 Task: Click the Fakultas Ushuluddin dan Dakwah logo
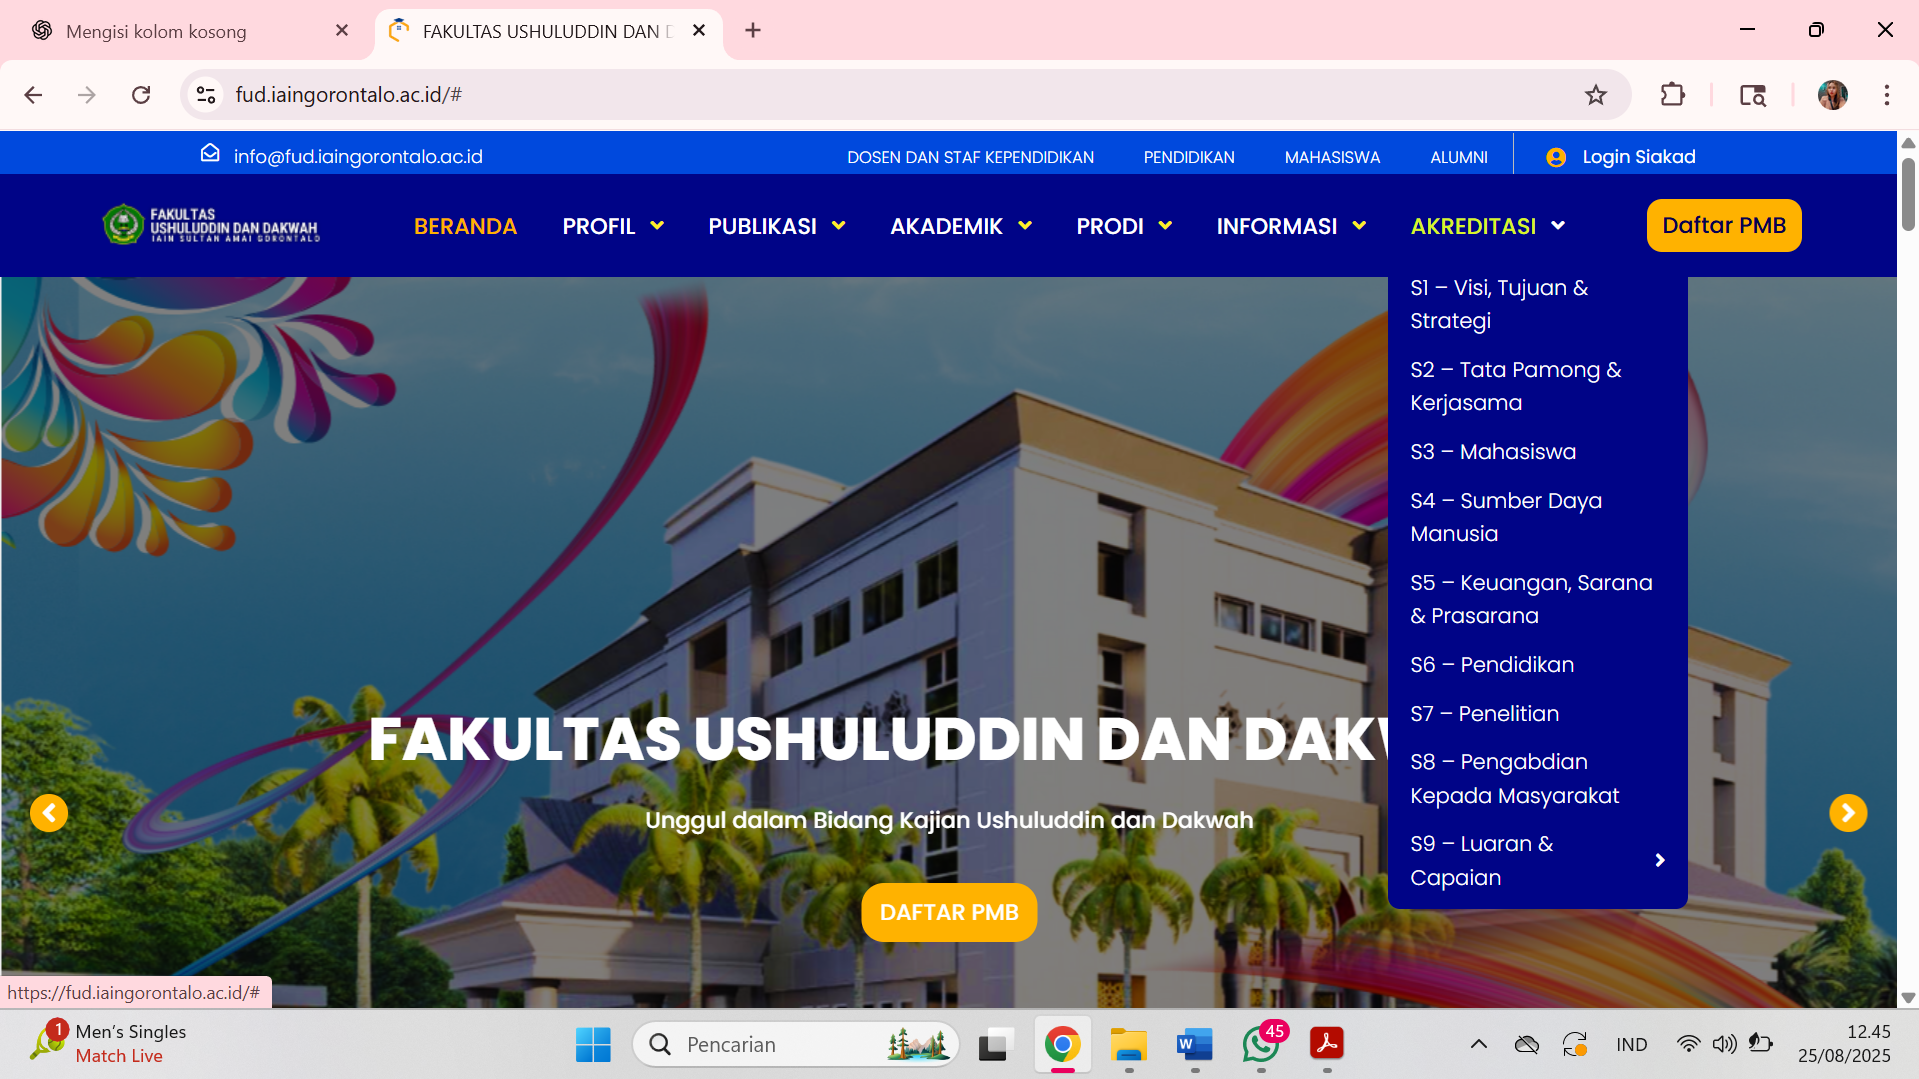coord(210,224)
